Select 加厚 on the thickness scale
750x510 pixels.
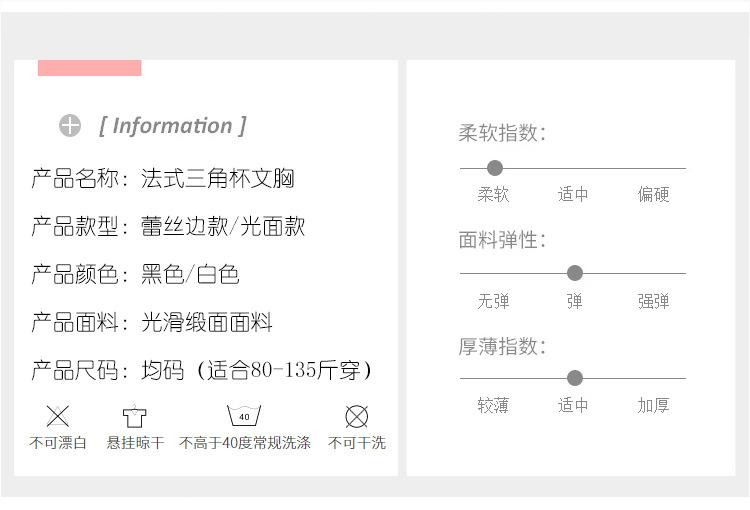(x=653, y=406)
